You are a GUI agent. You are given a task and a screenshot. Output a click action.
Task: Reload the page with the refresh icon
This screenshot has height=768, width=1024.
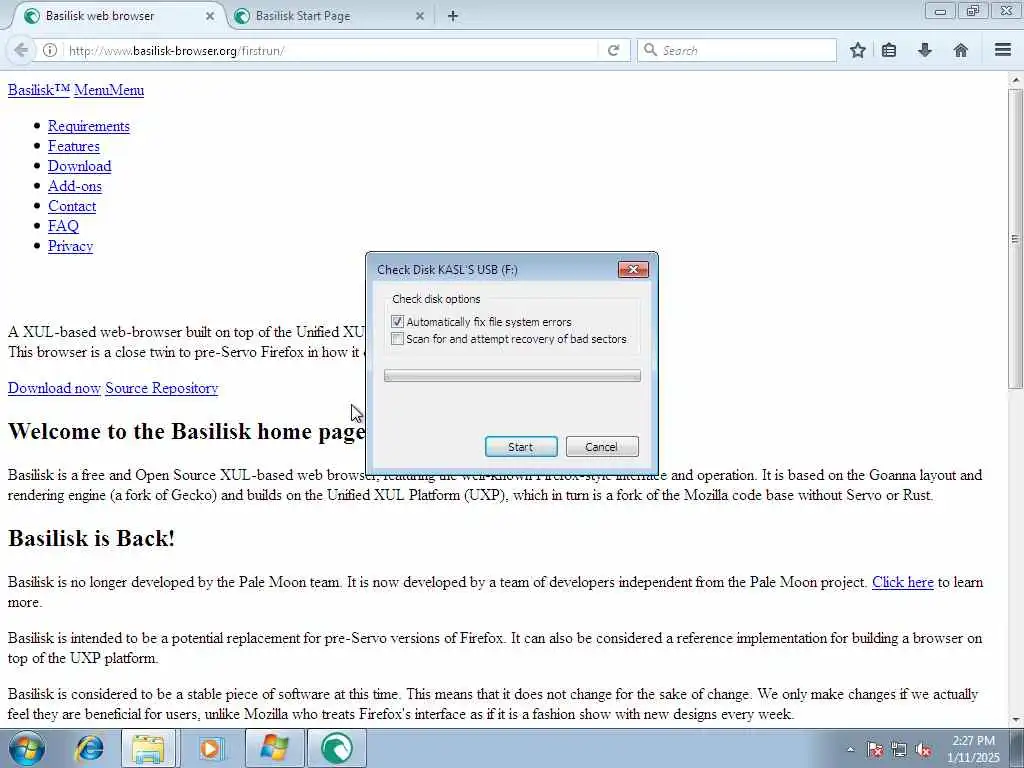[x=613, y=50]
